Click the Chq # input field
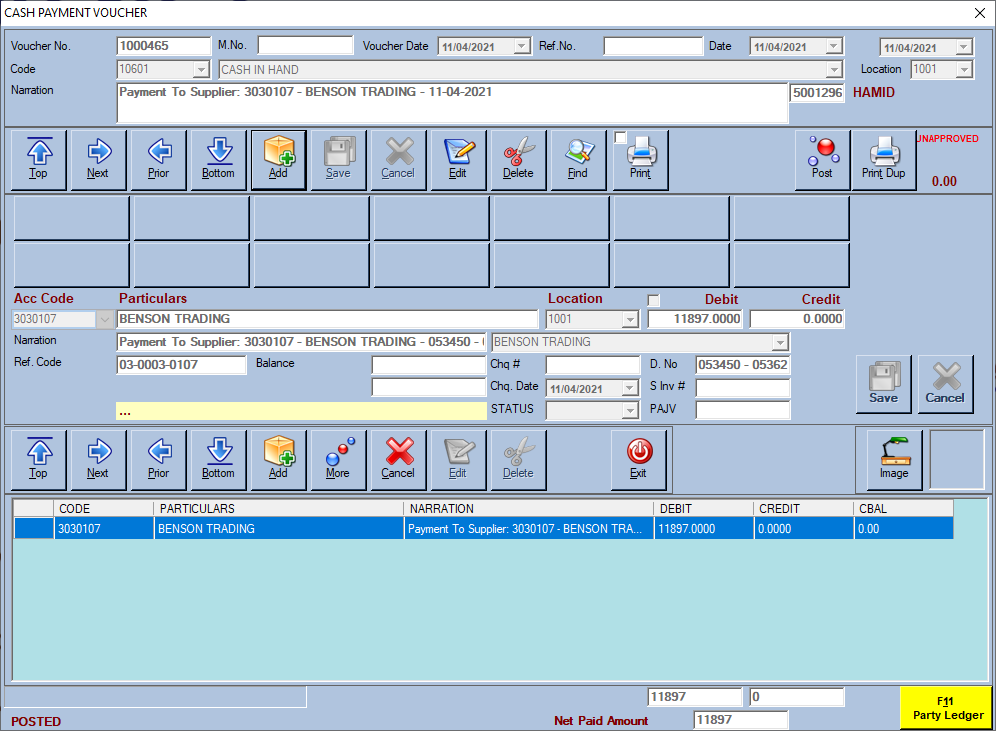Image resolution: width=996 pixels, height=731 pixels. tap(593, 365)
